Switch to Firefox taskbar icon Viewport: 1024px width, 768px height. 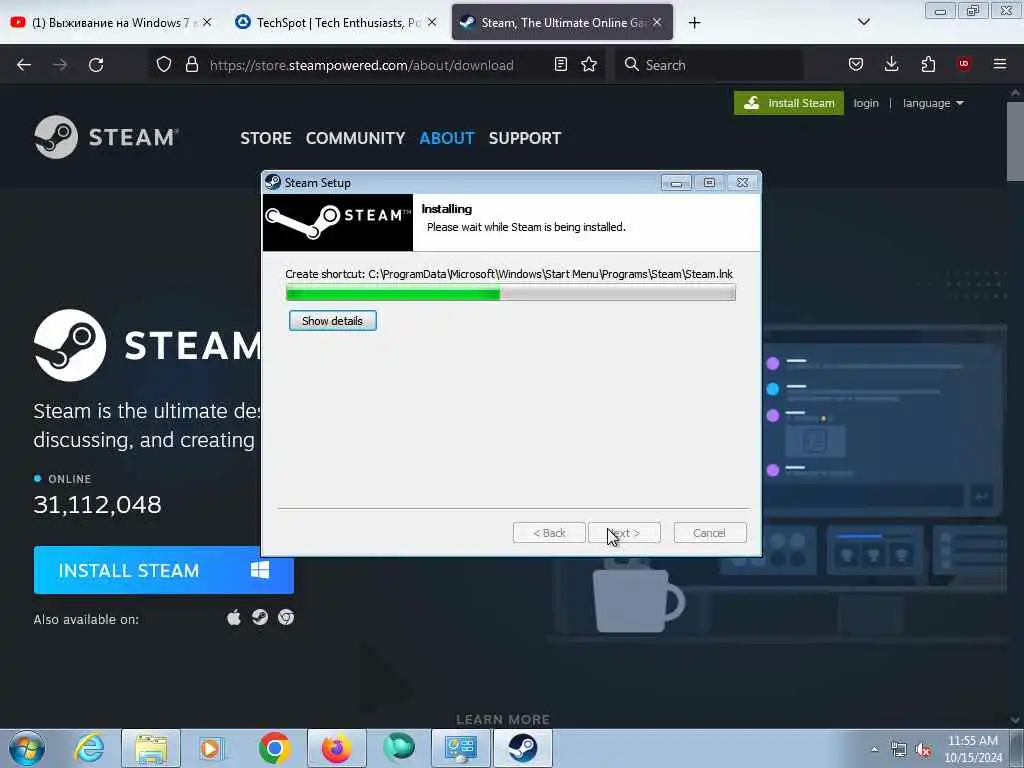(x=336, y=748)
